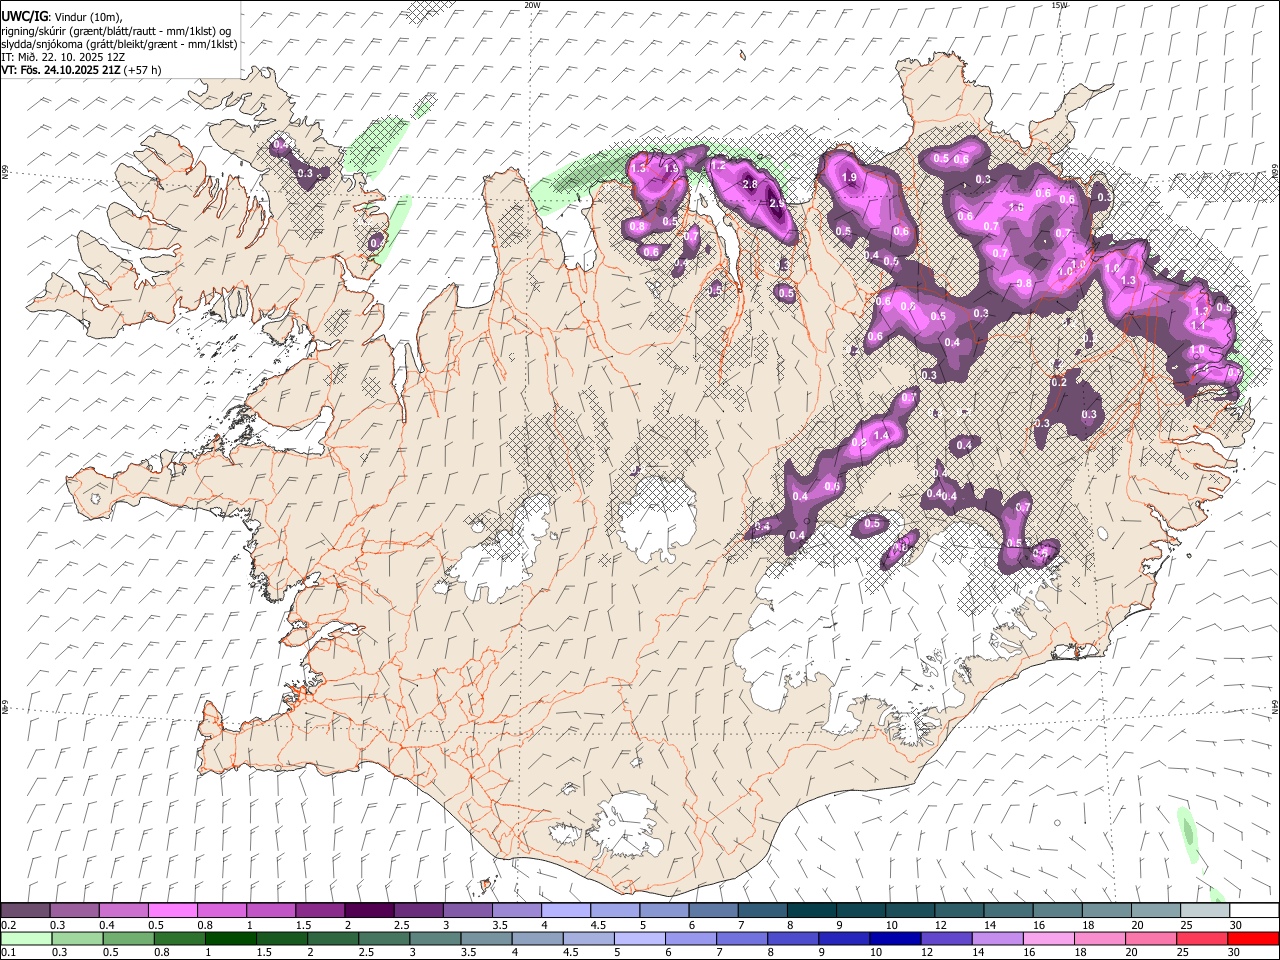Click the '15W' longitude label

click(1060, 5)
